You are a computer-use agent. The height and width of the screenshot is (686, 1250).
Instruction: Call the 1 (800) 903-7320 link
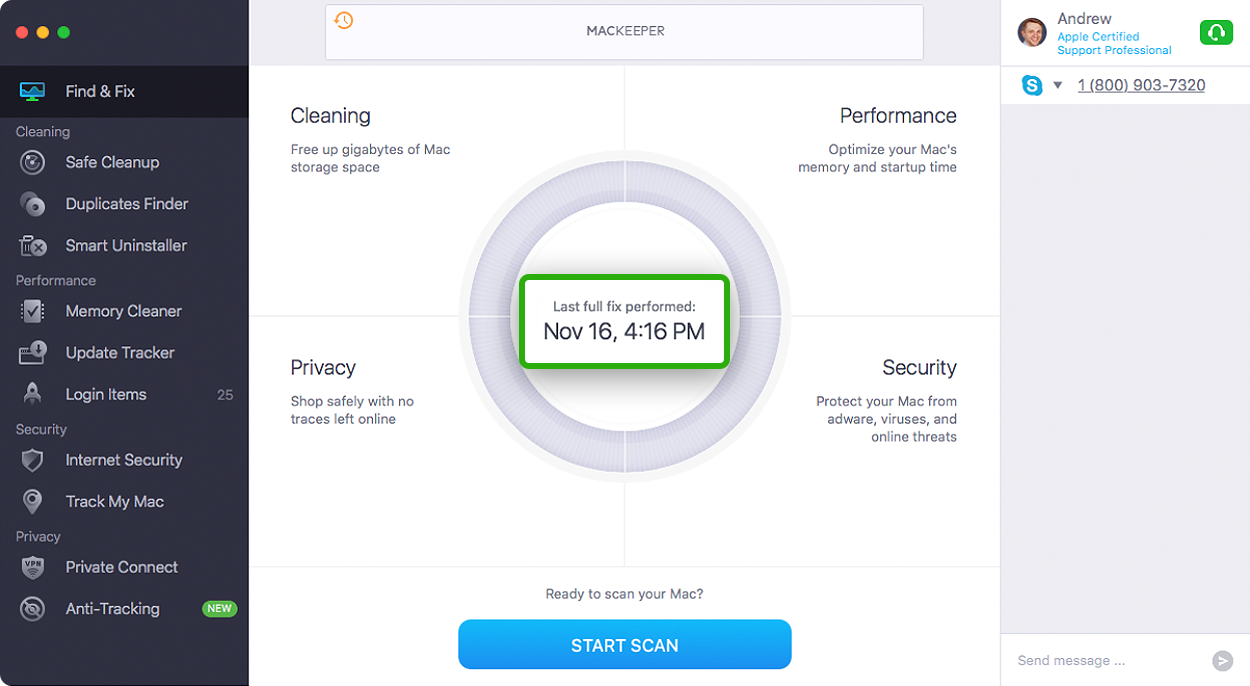click(1141, 85)
